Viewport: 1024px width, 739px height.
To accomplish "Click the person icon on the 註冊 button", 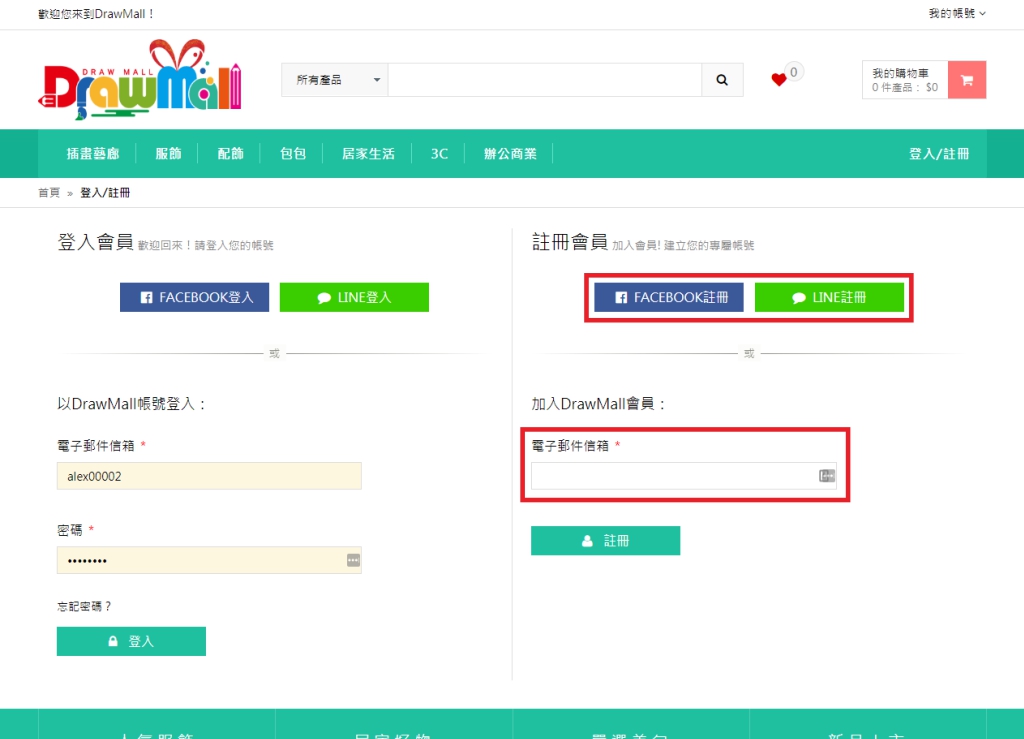I will pyautogui.click(x=586, y=540).
